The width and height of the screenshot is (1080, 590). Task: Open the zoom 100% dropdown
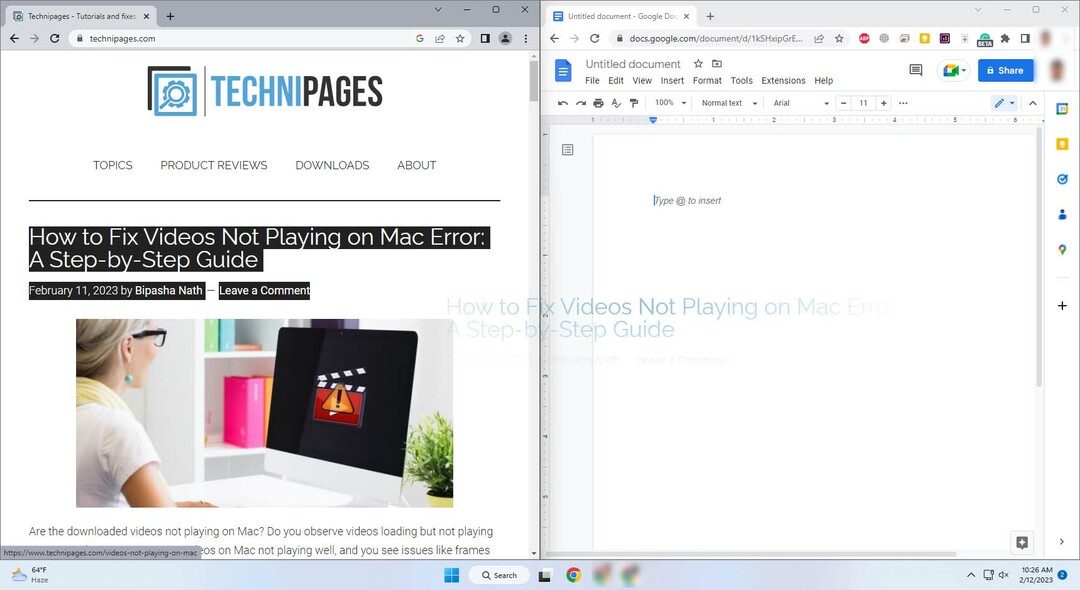pyautogui.click(x=670, y=103)
